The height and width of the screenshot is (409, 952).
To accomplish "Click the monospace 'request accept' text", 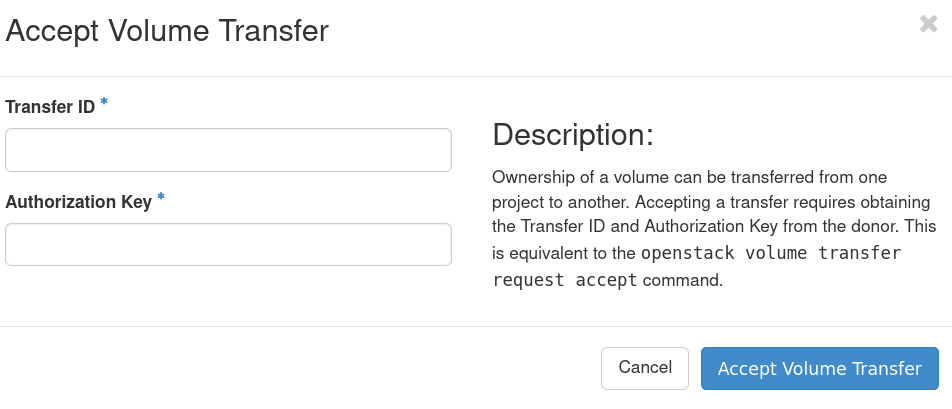I will (565, 280).
